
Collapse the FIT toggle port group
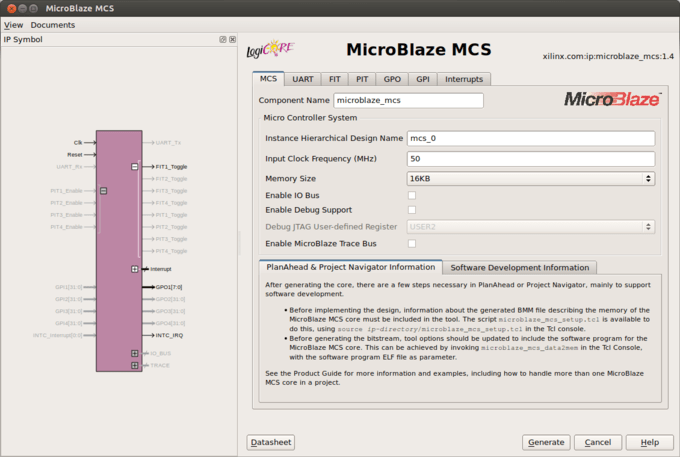[x=135, y=166]
